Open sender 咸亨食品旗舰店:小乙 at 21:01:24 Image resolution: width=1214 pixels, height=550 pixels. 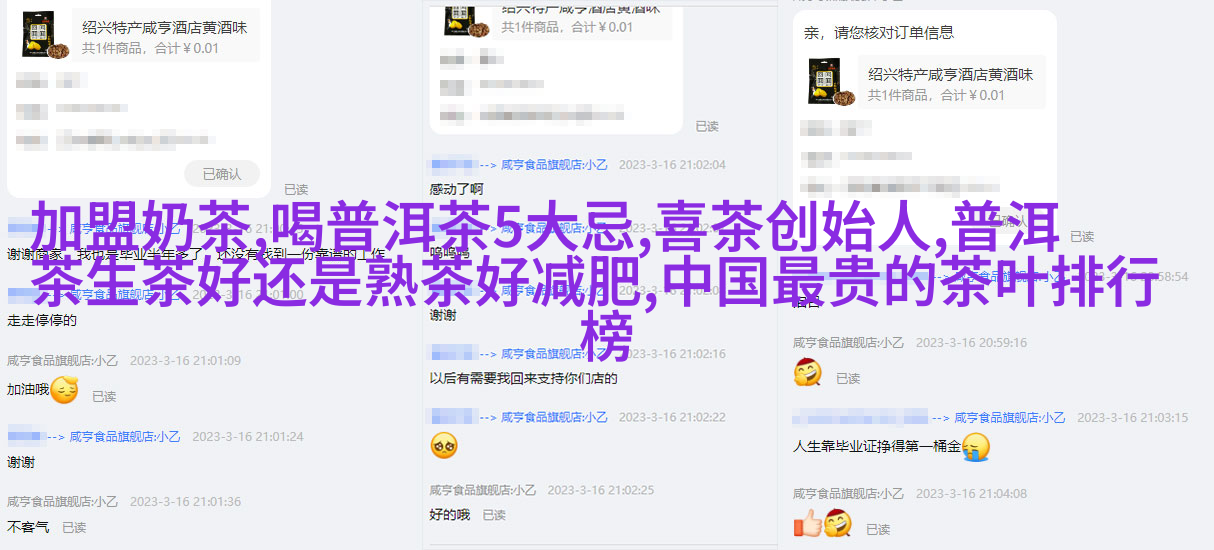tap(126, 436)
